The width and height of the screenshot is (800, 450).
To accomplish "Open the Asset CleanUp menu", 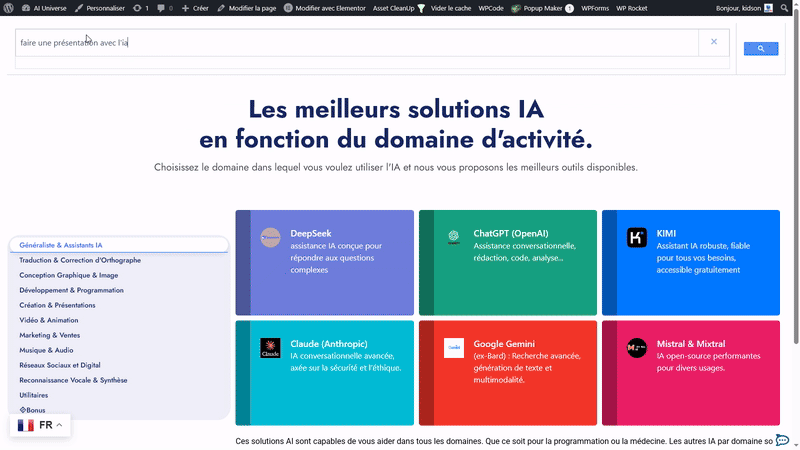I will [x=398, y=8].
